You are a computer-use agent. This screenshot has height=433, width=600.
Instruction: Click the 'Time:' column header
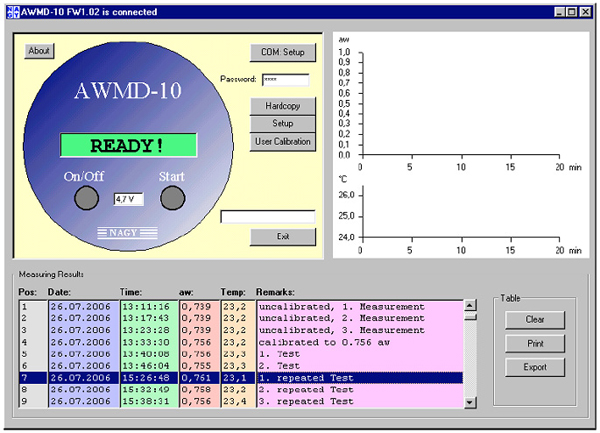click(x=131, y=292)
